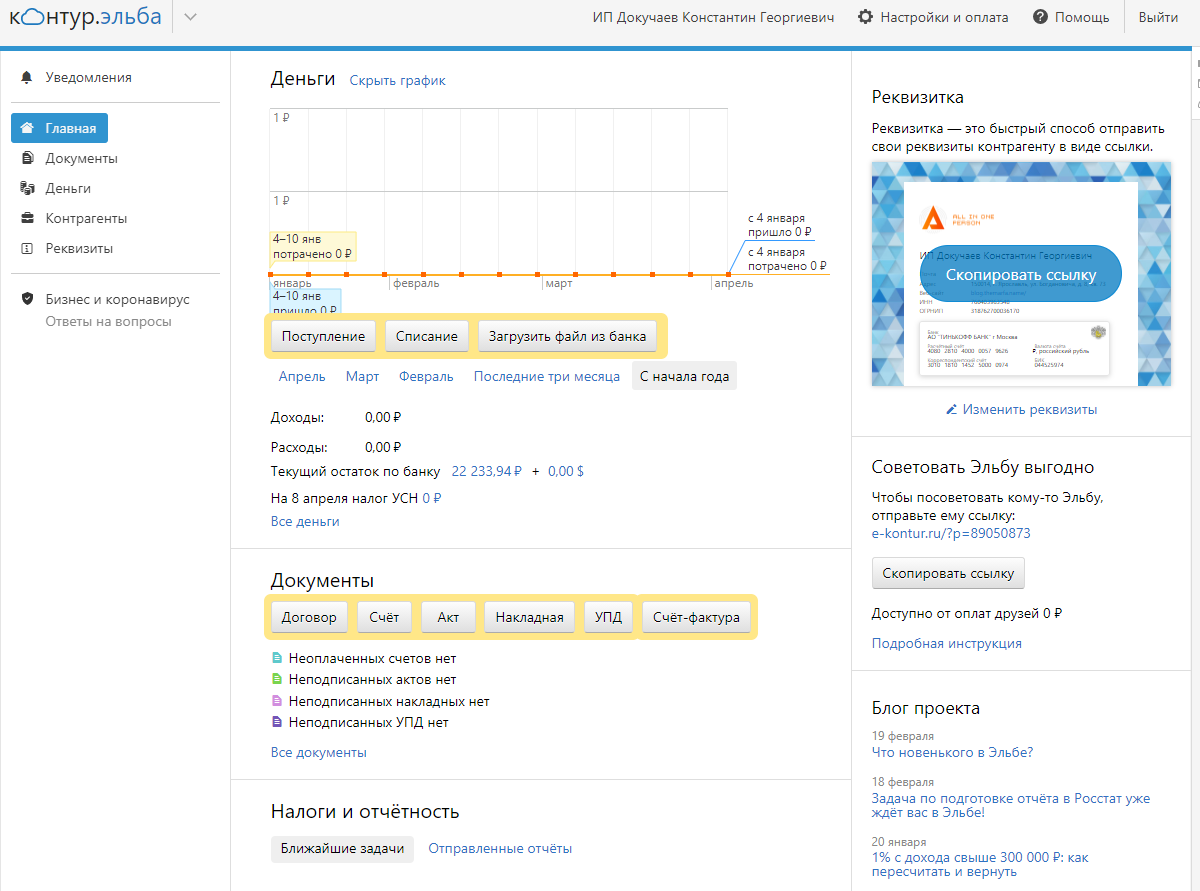The width and height of the screenshot is (1200, 891).
Task: Open blog post Что новенького в Эльбе?
Action: click(952, 752)
